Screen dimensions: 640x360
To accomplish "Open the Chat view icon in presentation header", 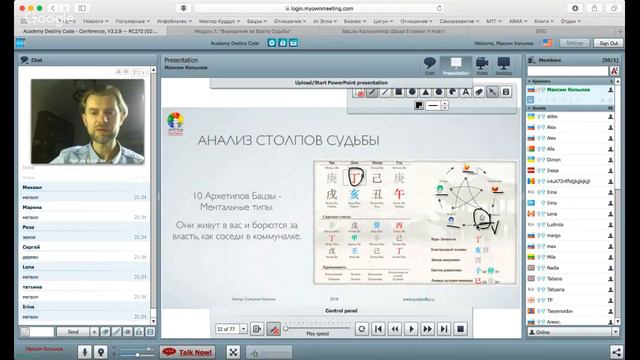I will tap(430, 66).
